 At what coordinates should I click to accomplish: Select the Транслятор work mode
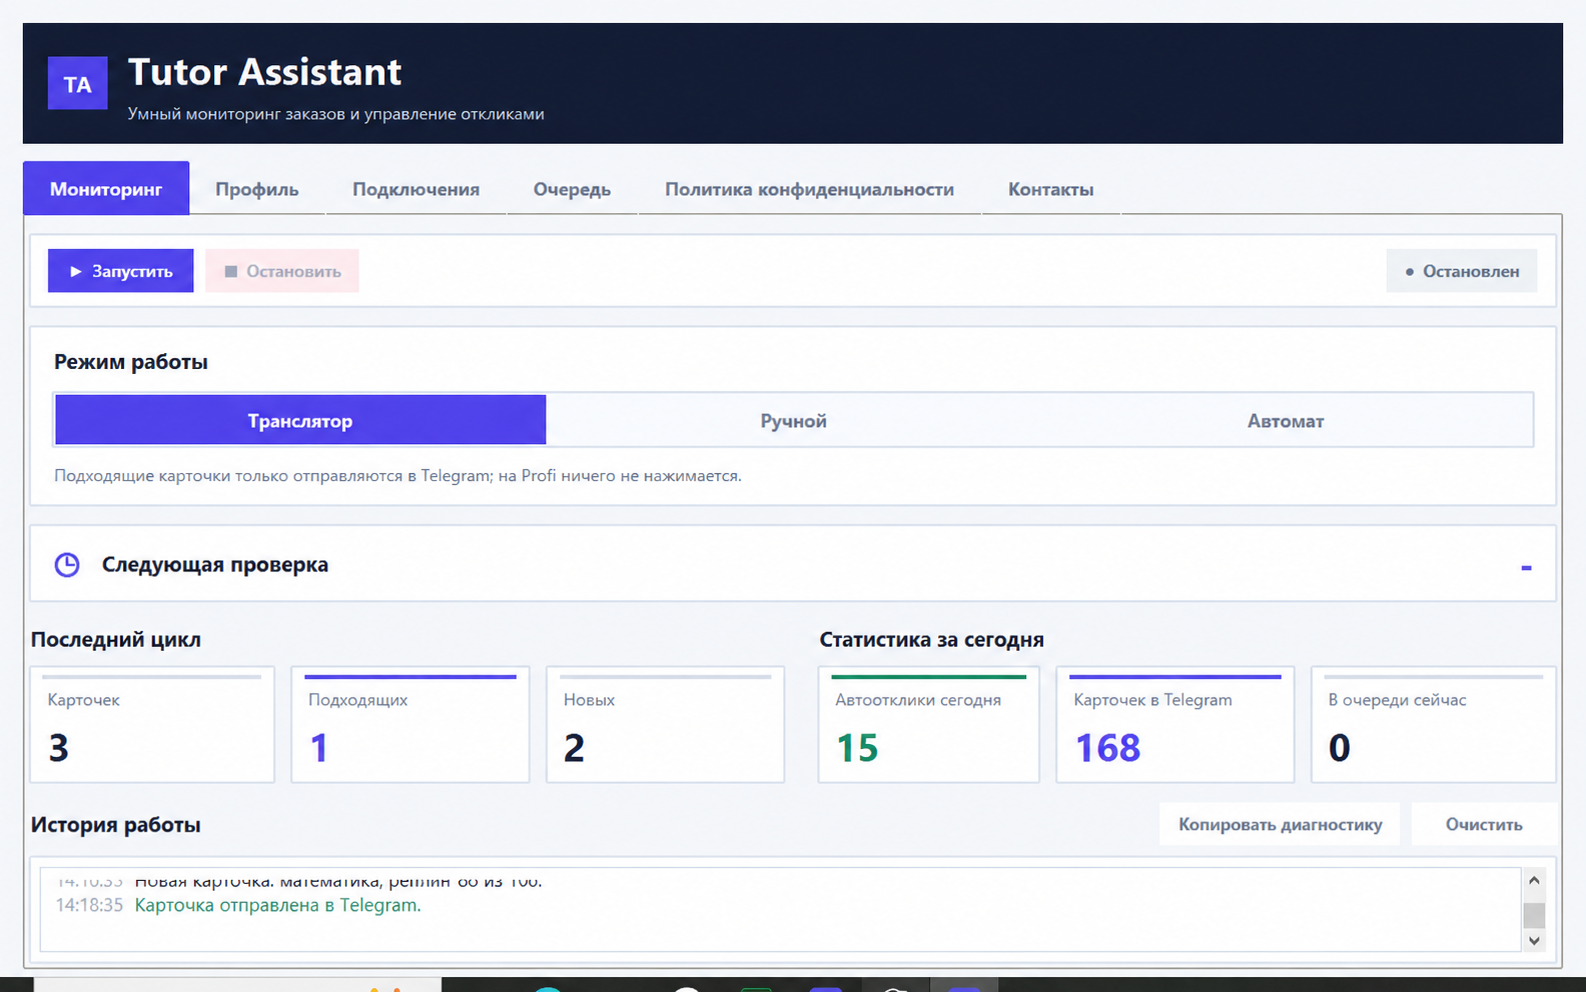300,420
